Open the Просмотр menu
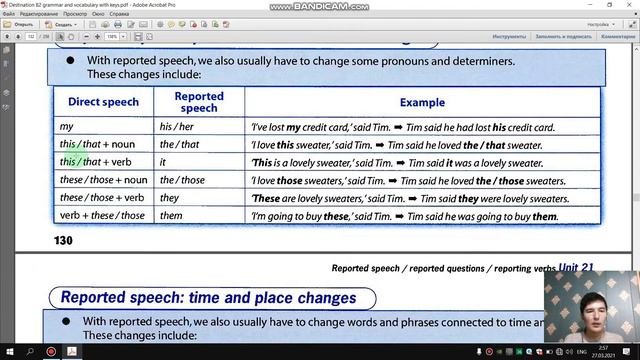The height and width of the screenshot is (360, 640). click(75, 14)
